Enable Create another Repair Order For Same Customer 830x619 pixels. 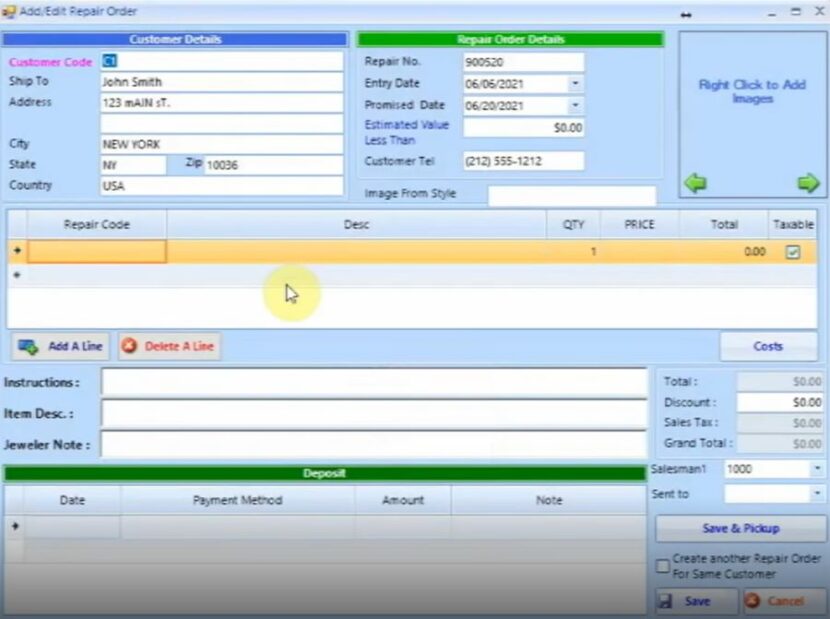[662, 566]
